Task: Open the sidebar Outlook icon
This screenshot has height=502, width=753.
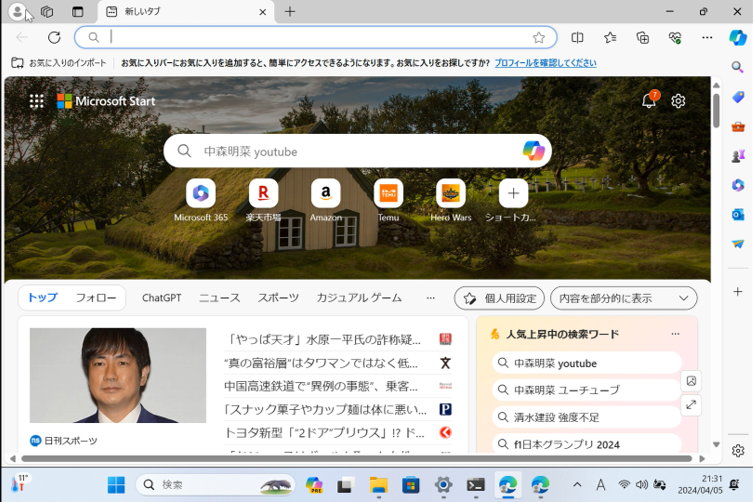Action: click(738, 214)
